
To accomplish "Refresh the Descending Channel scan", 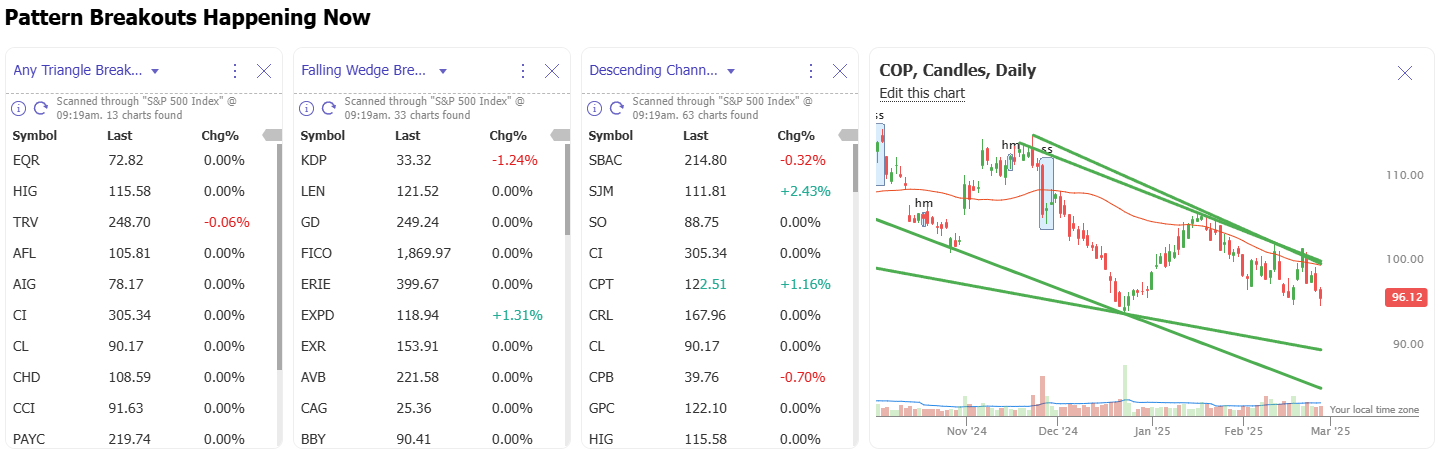I will pos(617,108).
